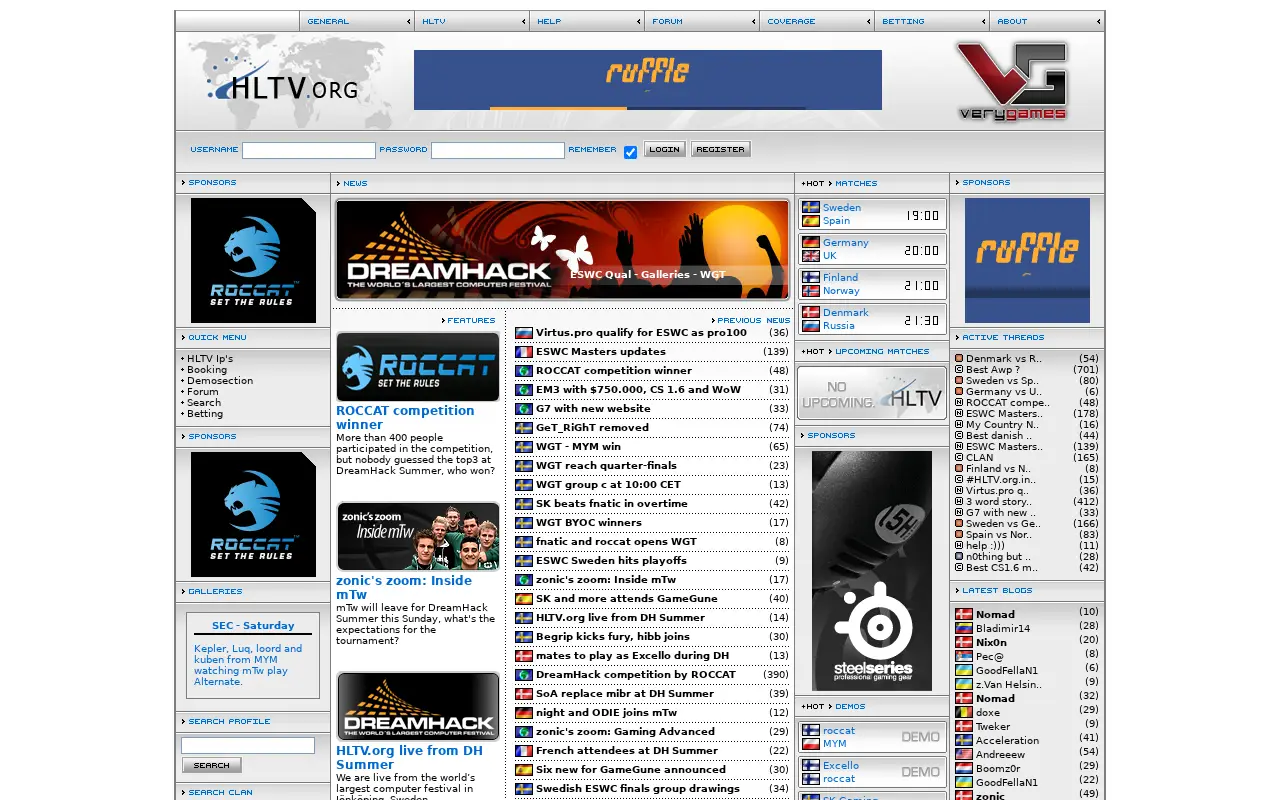
Task: Focus the Password input field
Action: 498,150
